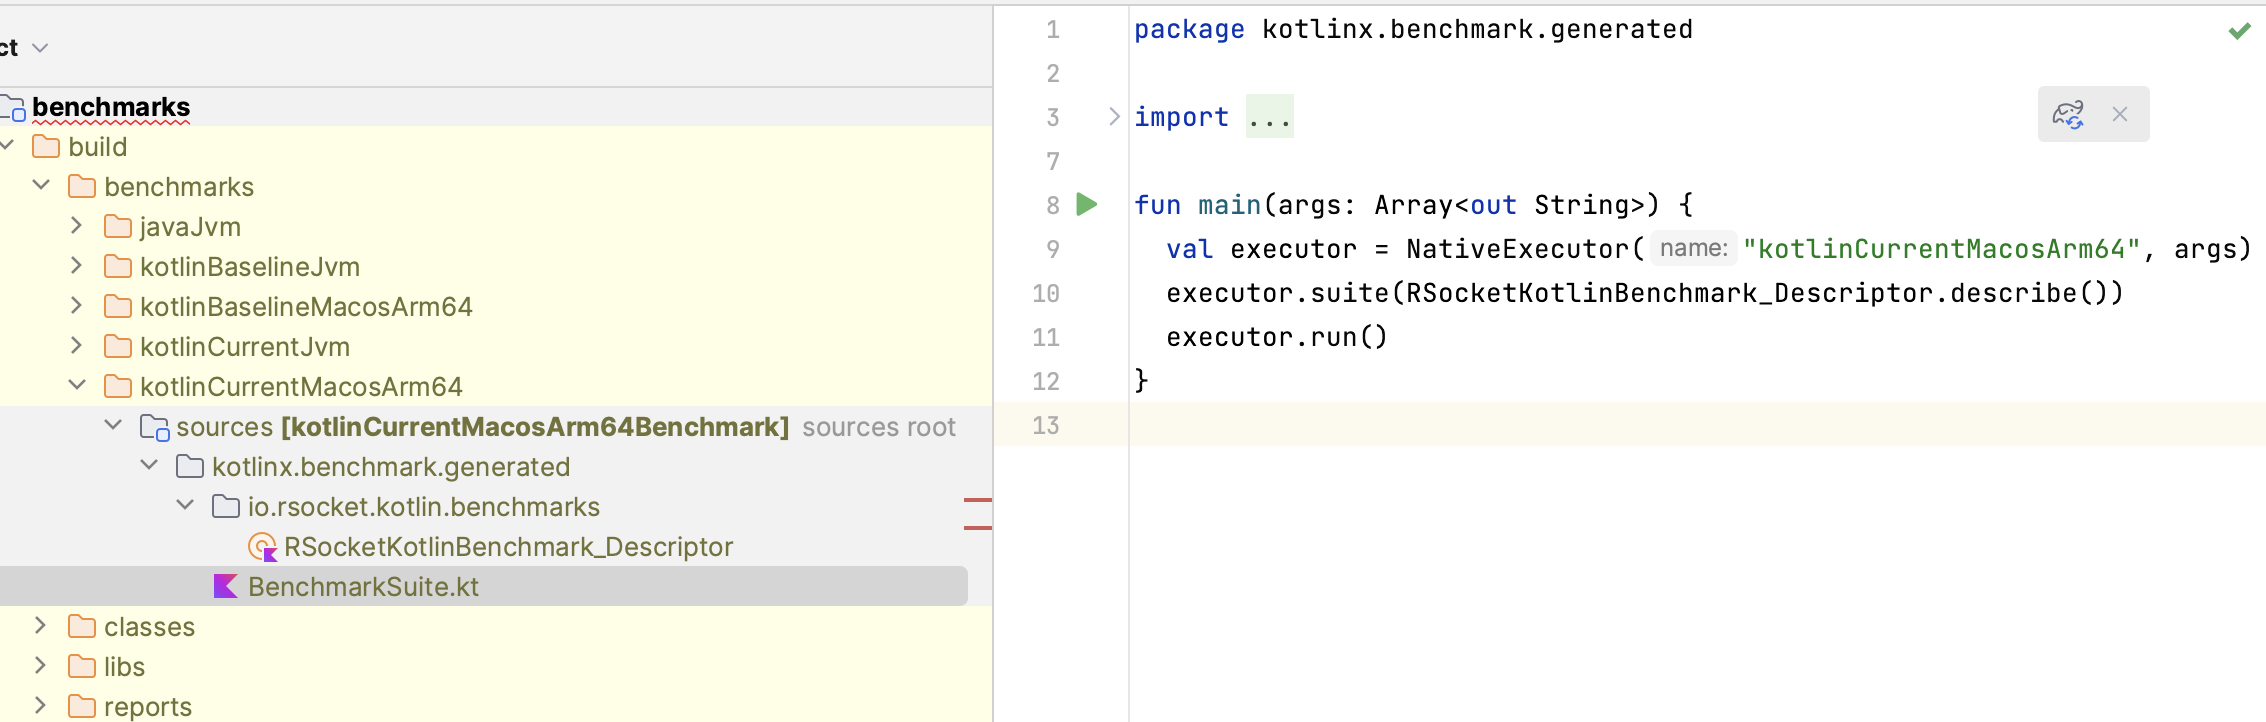
Task: Click the sources root folder icon
Action: 154,427
